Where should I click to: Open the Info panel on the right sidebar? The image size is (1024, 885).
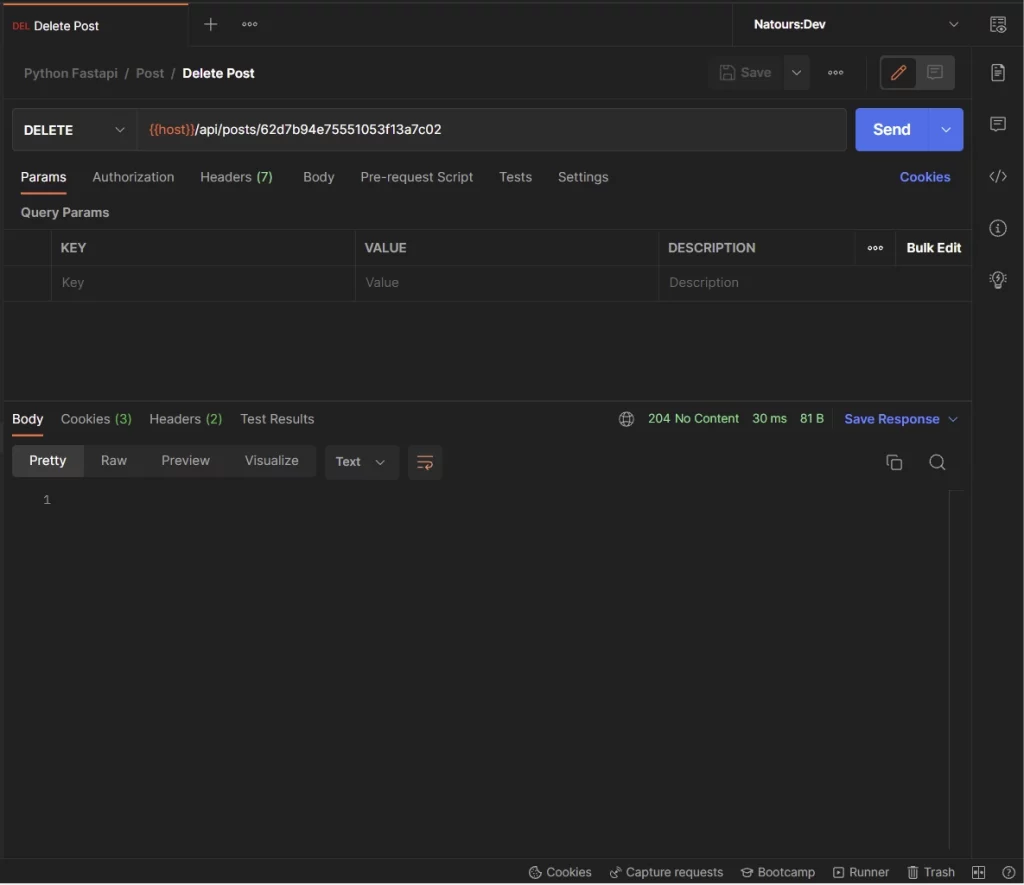pos(997,228)
